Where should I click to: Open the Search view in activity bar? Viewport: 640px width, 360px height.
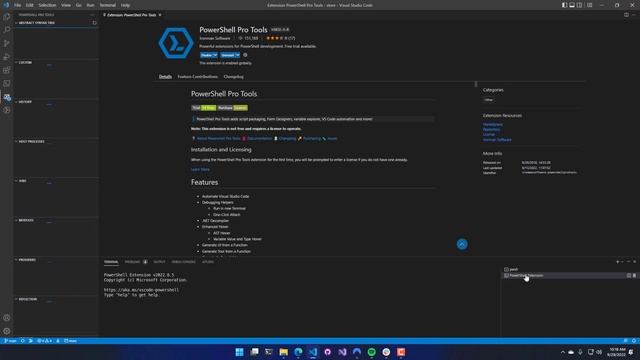(7, 30)
